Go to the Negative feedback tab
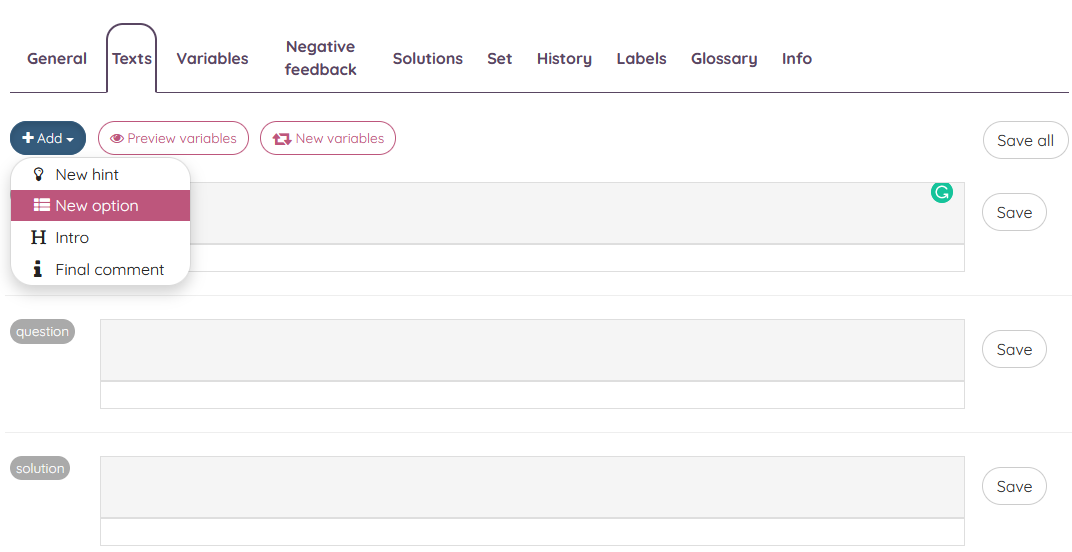 point(320,58)
